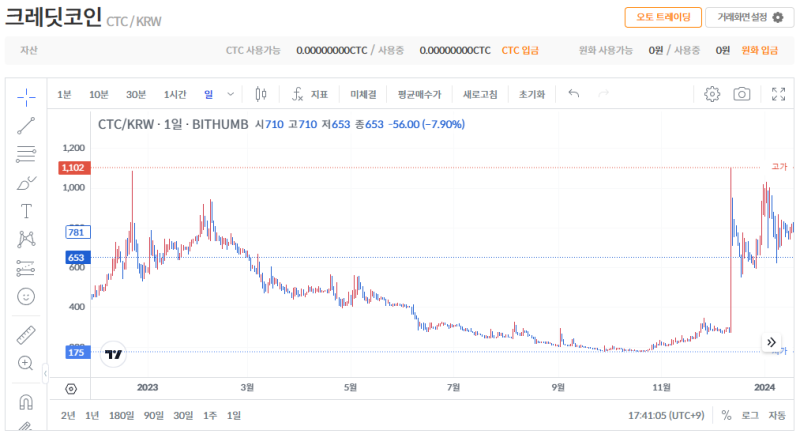Set the range to 2년
The width and height of the screenshot is (800, 434).
point(68,416)
